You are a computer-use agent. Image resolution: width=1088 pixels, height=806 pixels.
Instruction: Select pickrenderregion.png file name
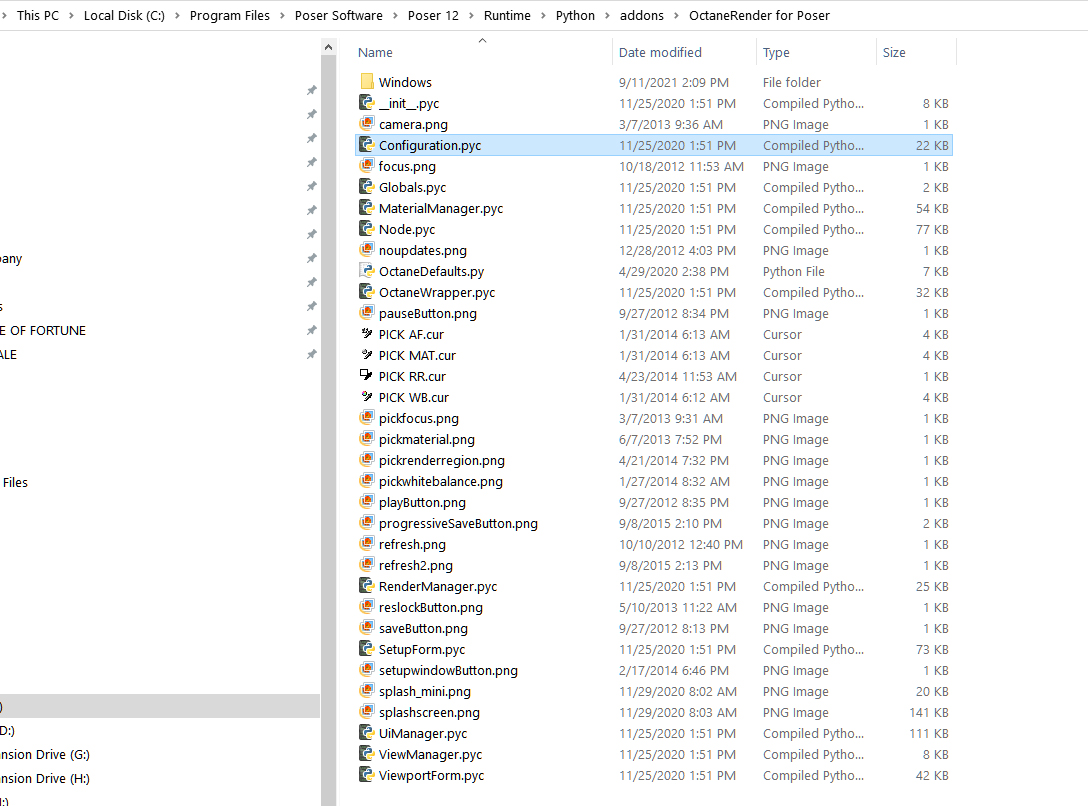click(441, 461)
